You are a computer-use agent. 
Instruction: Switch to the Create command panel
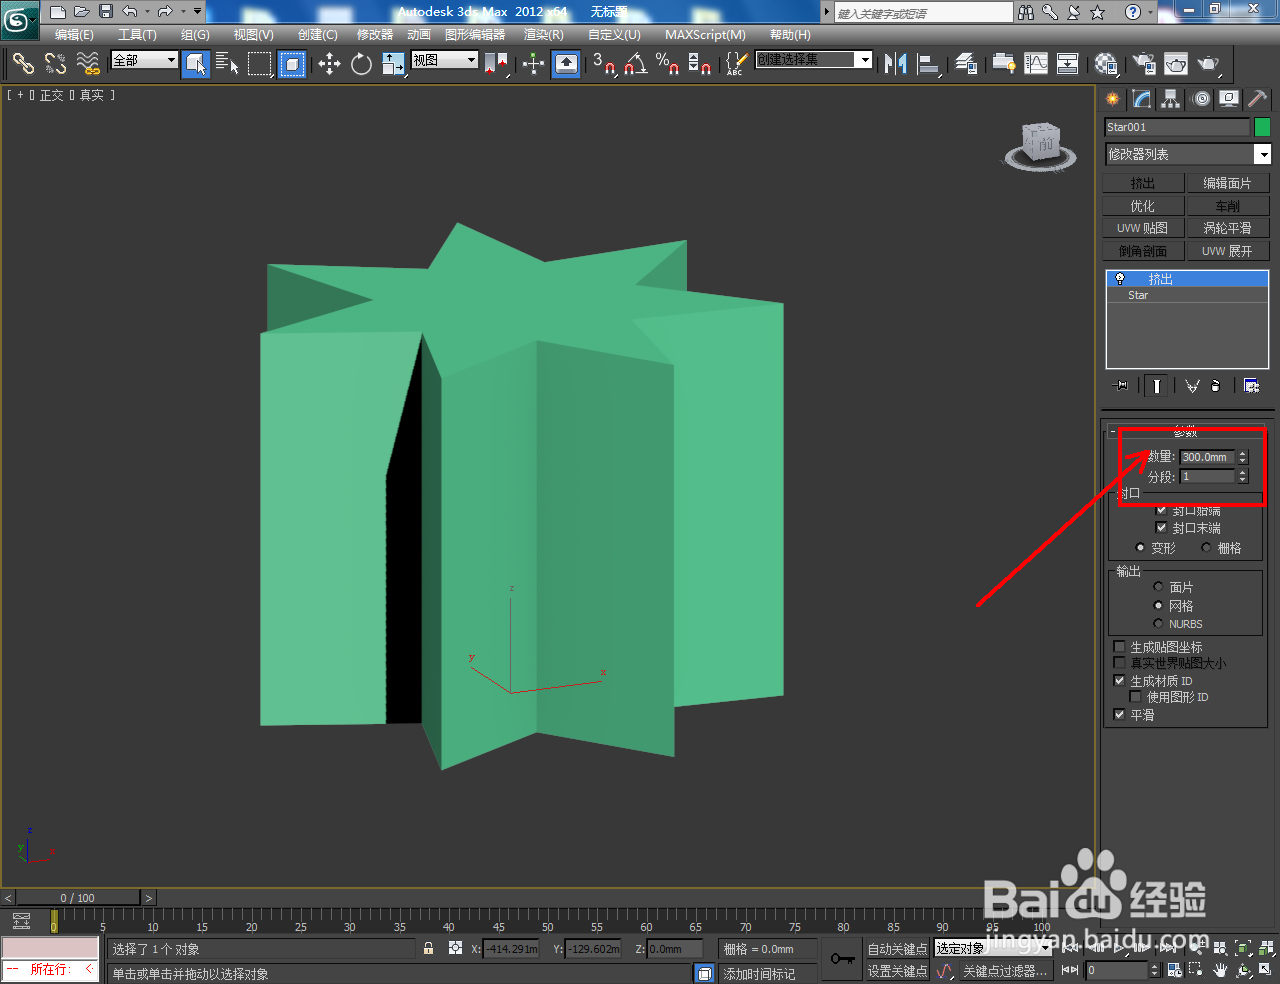1113,98
